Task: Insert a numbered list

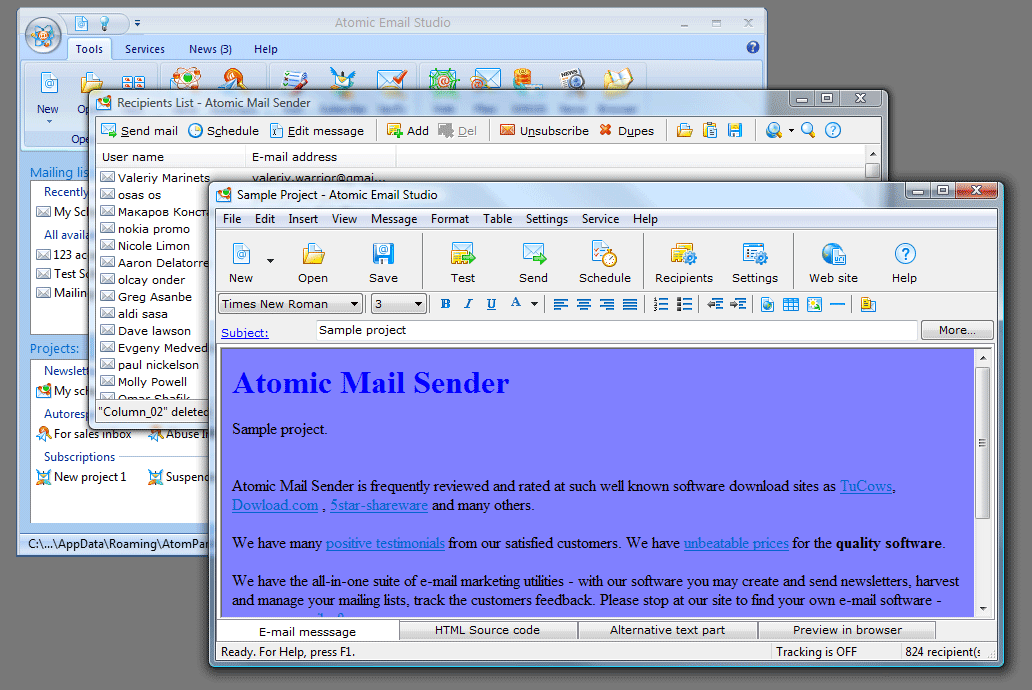Action: click(661, 304)
